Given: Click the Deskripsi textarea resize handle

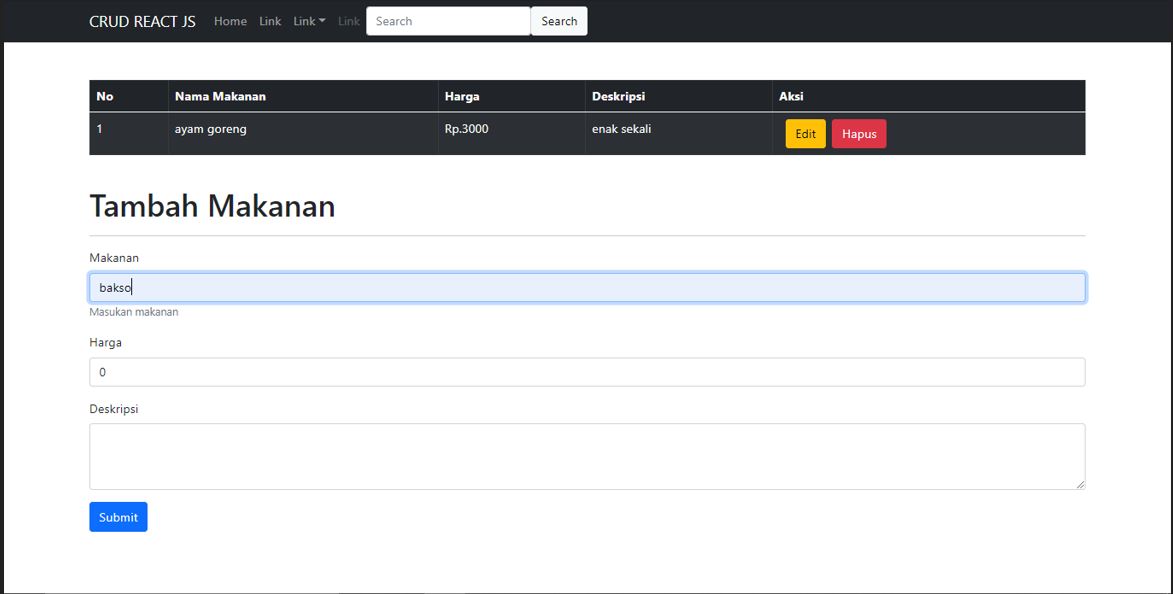Looking at the screenshot, I should [x=1079, y=484].
